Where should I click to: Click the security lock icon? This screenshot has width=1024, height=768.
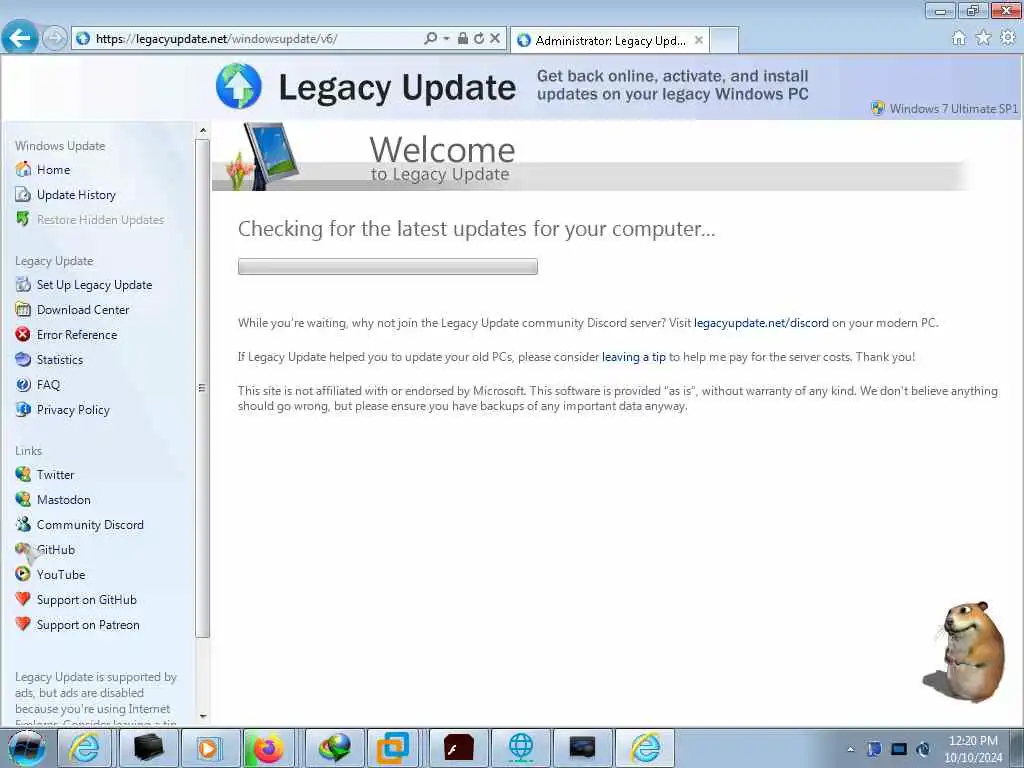462,39
